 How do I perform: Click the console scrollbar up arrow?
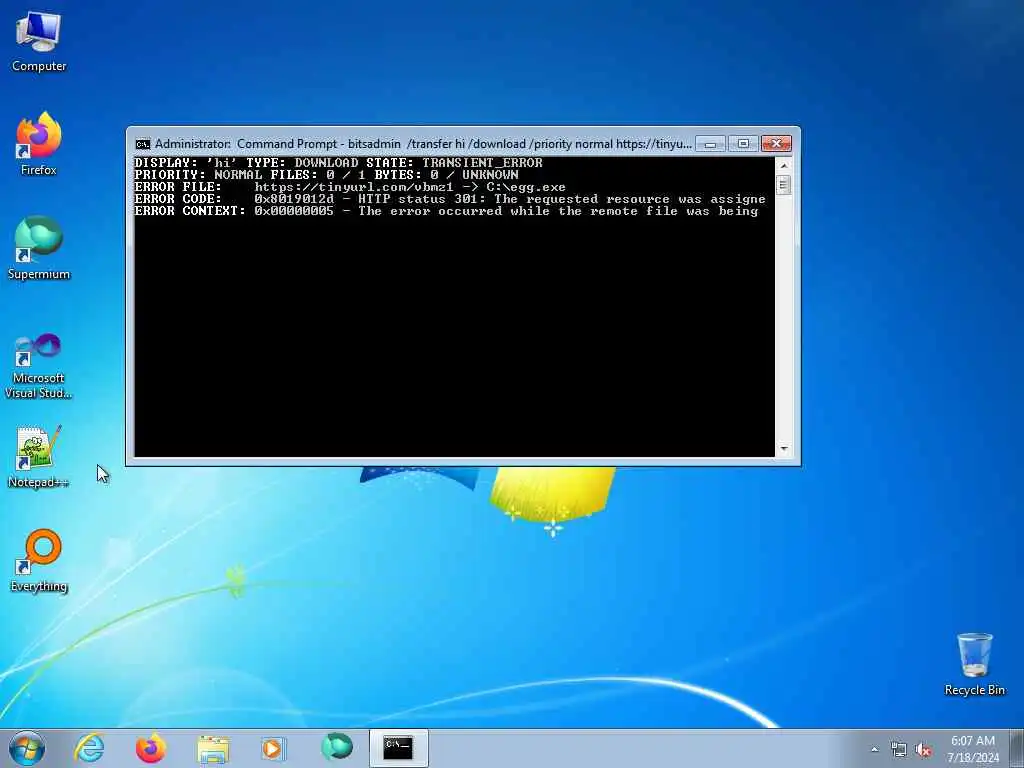click(784, 165)
